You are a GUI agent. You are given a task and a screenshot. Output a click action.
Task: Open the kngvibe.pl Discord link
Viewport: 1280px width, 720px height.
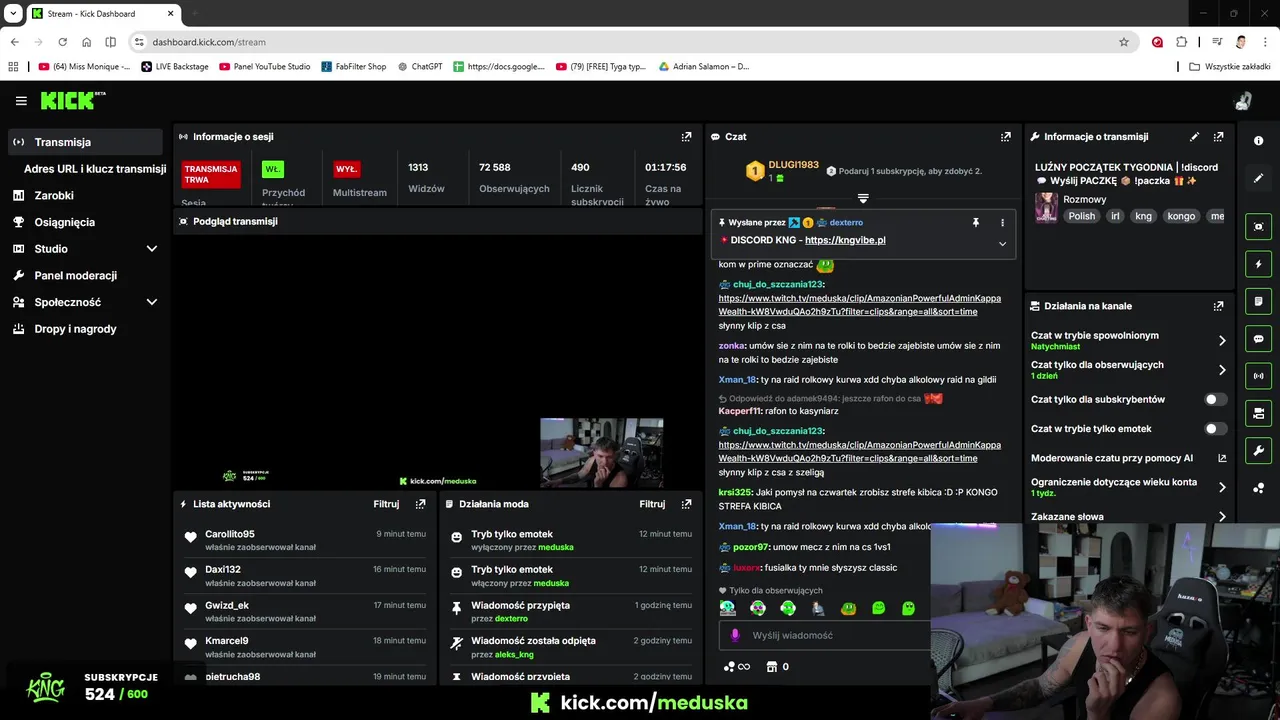[845, 240]
